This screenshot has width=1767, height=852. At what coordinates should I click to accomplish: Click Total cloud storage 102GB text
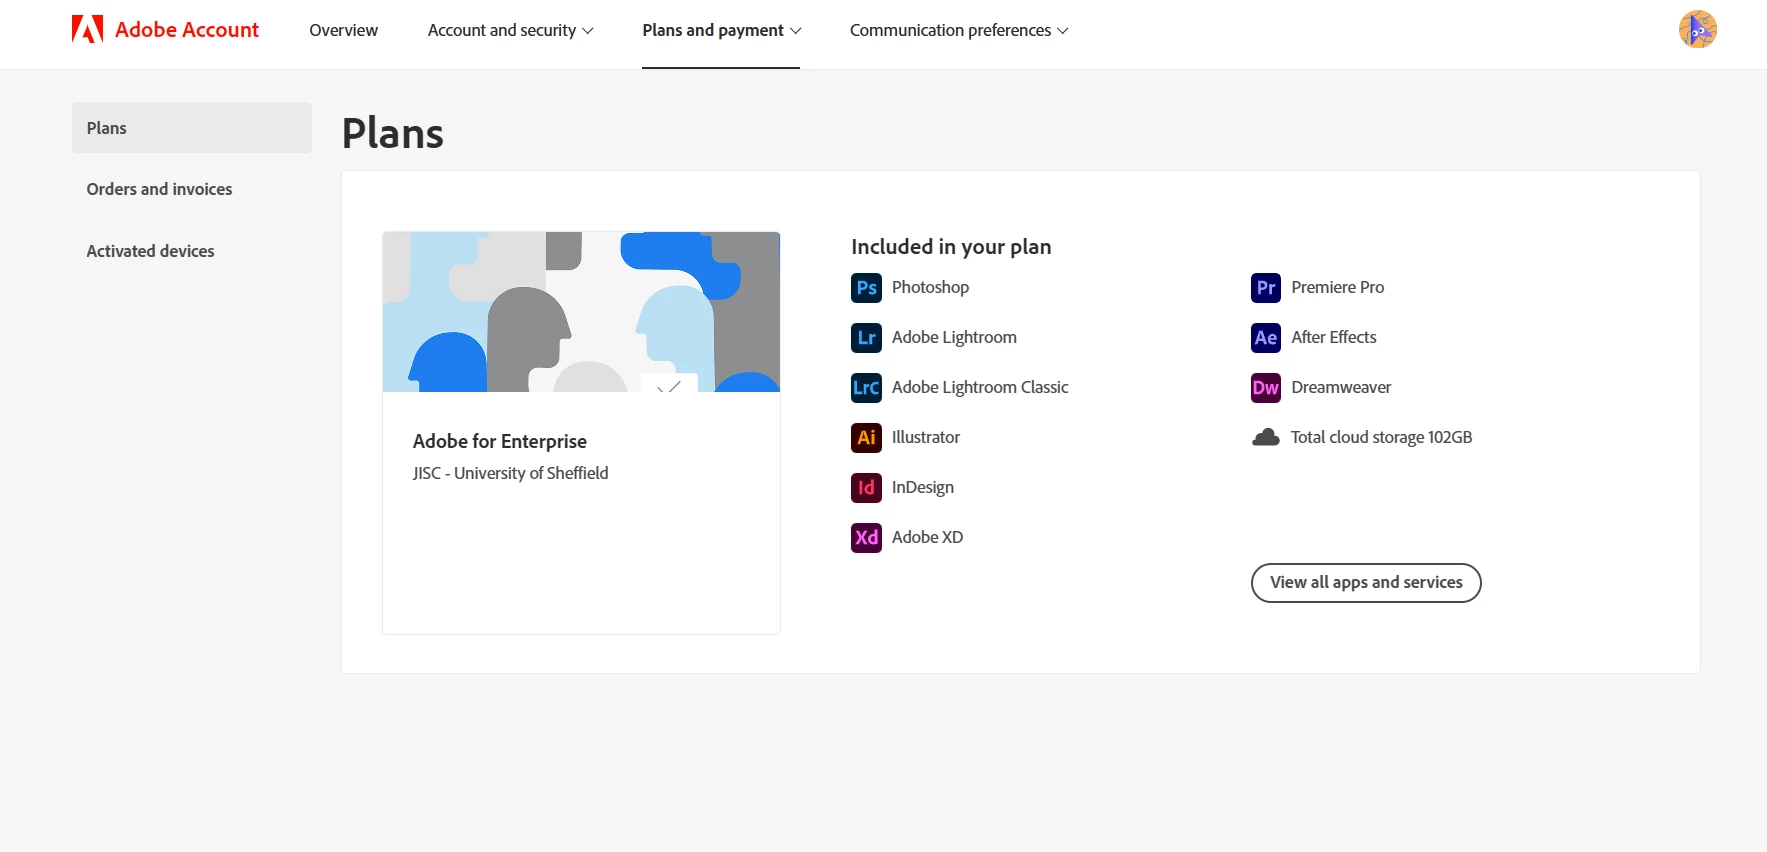(1381, 437)
